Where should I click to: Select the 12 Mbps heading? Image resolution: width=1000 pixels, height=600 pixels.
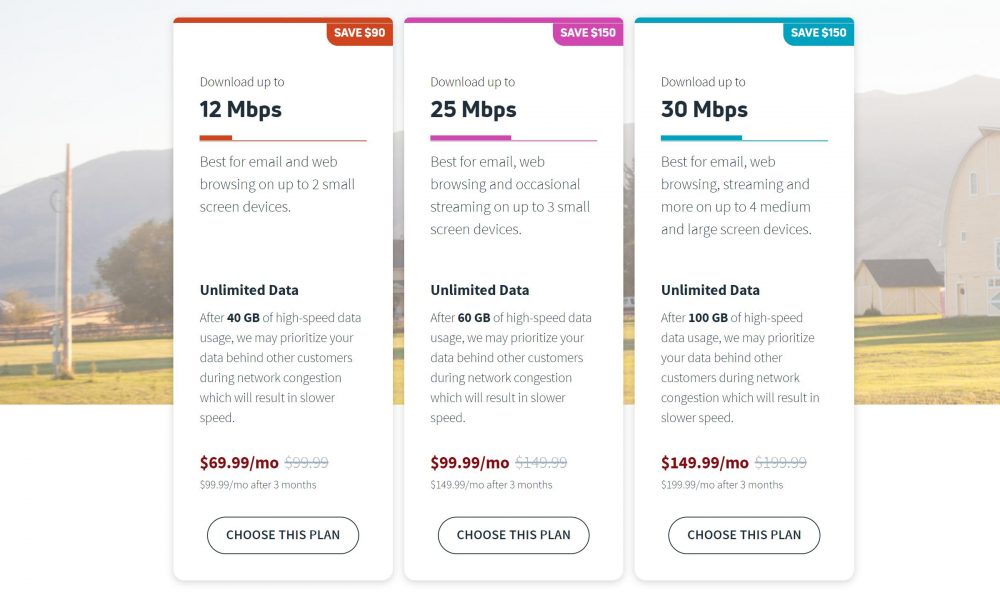click(x=240, y=110)
